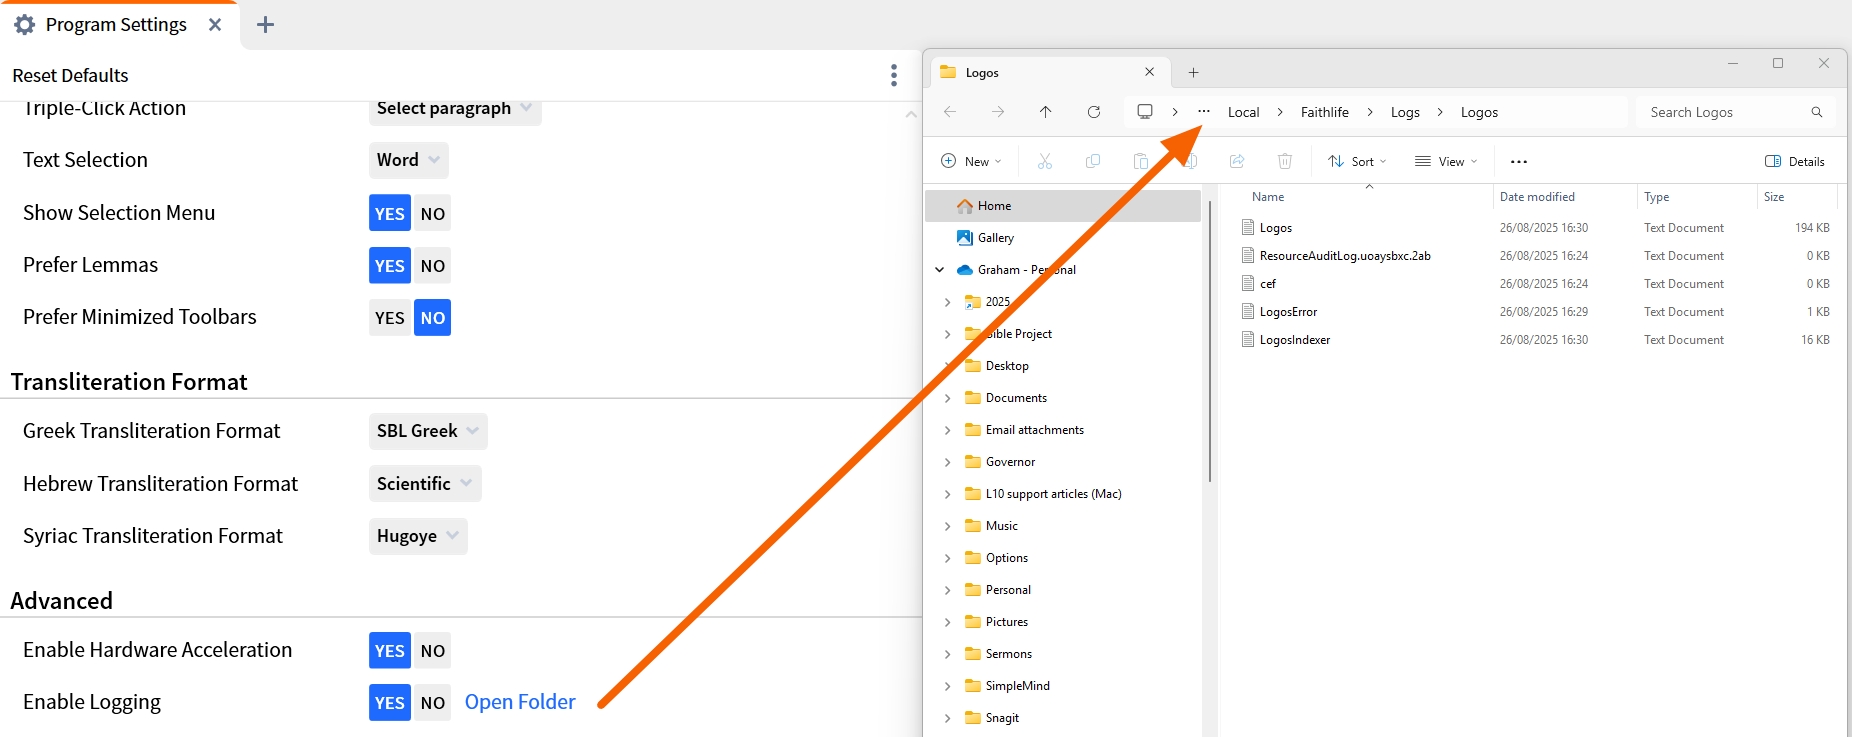The image size is (1852, 737).
Task: Set Prefer Lemmas to YES
Action: 390,265
